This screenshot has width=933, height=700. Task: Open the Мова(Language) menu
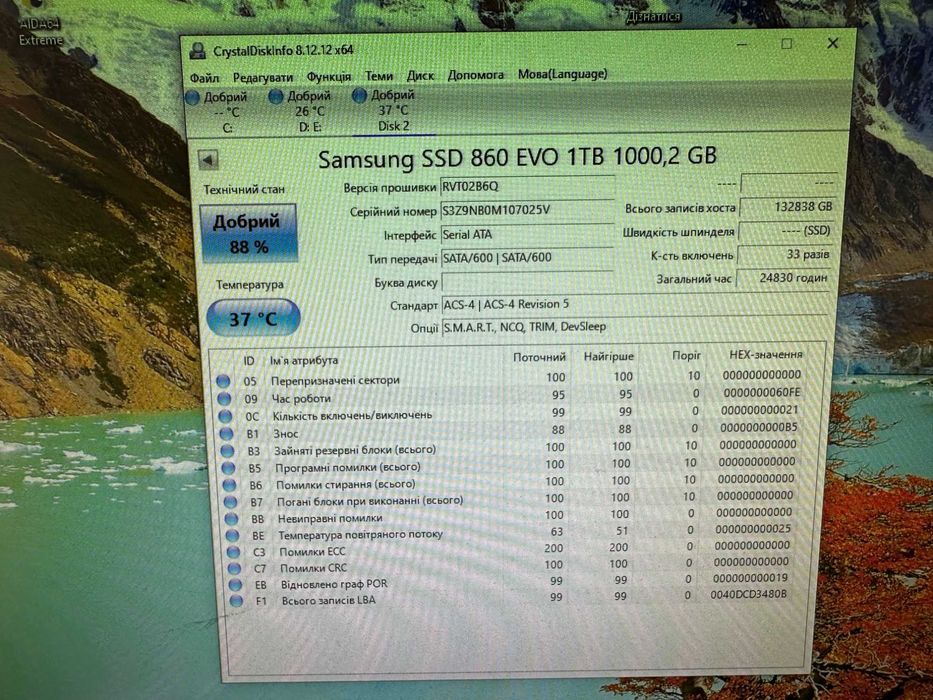pos(562,74)
